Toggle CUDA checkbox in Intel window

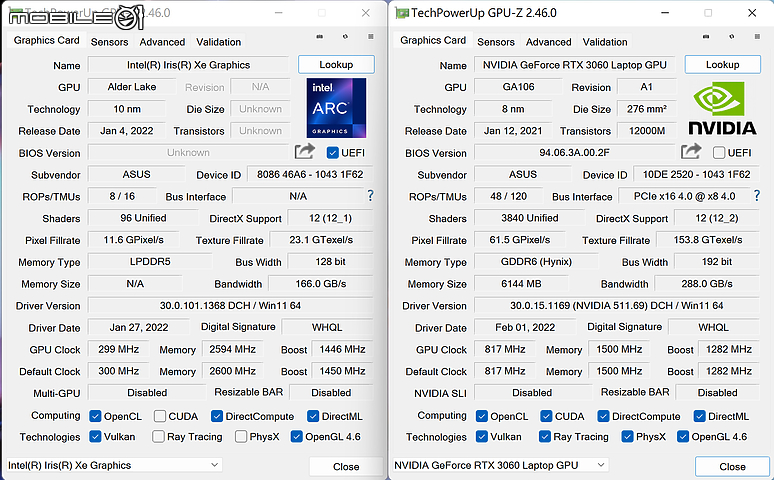point(159,416)
